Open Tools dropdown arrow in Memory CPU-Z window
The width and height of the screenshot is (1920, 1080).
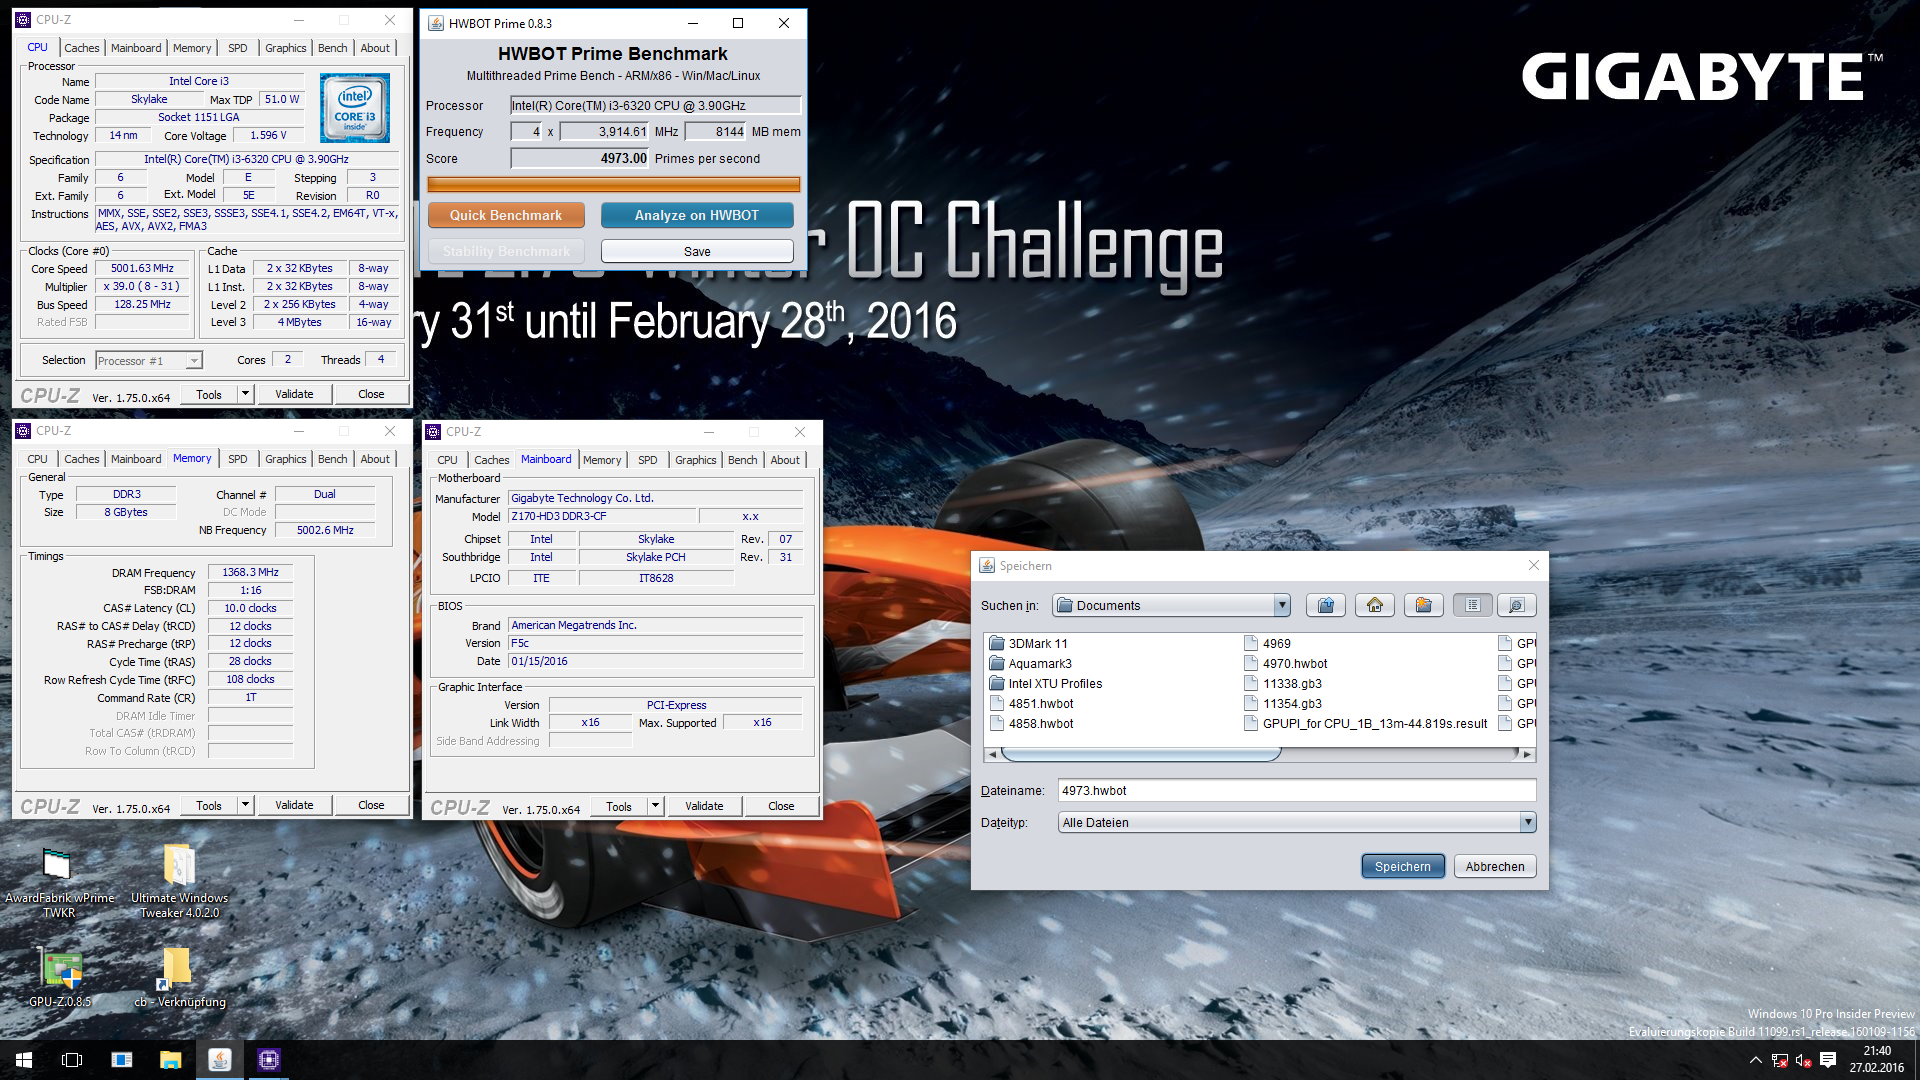coord(245,805)
